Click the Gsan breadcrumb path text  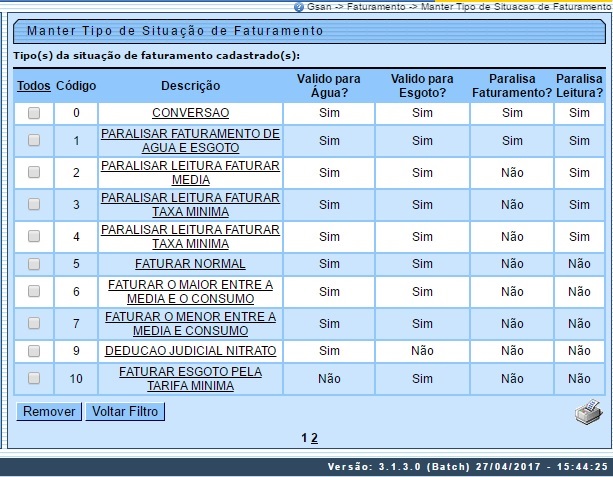tap(459, 7)
